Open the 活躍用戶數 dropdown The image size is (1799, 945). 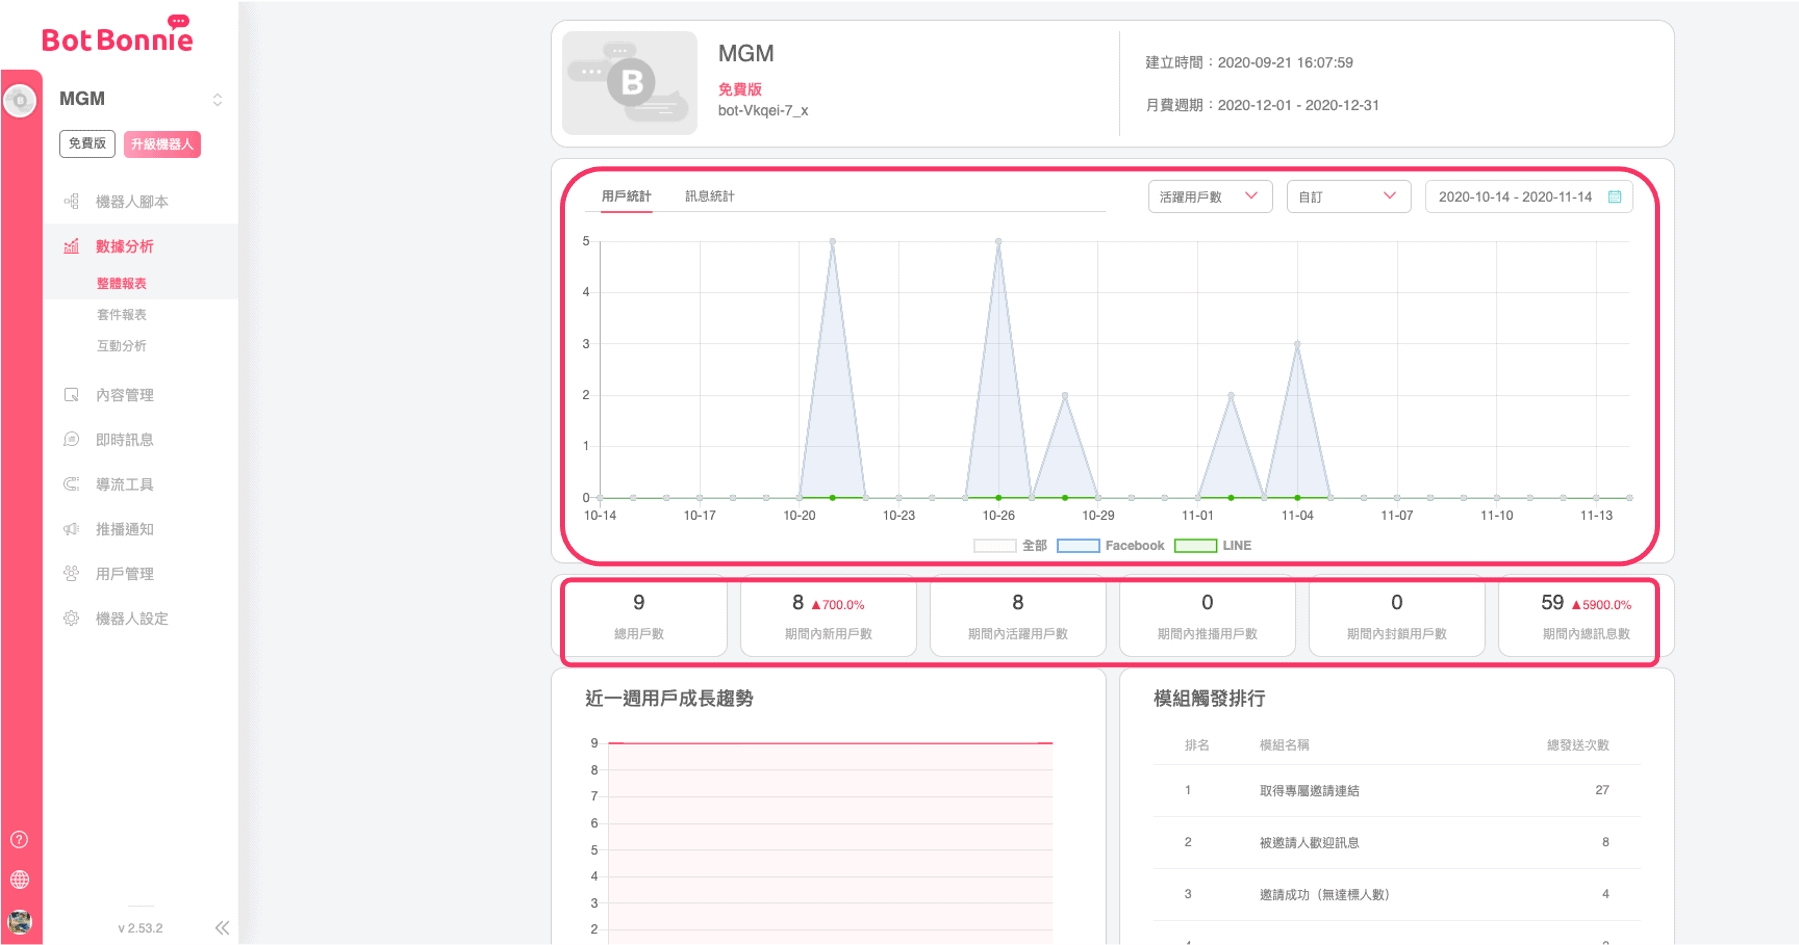click(1209, 197)
